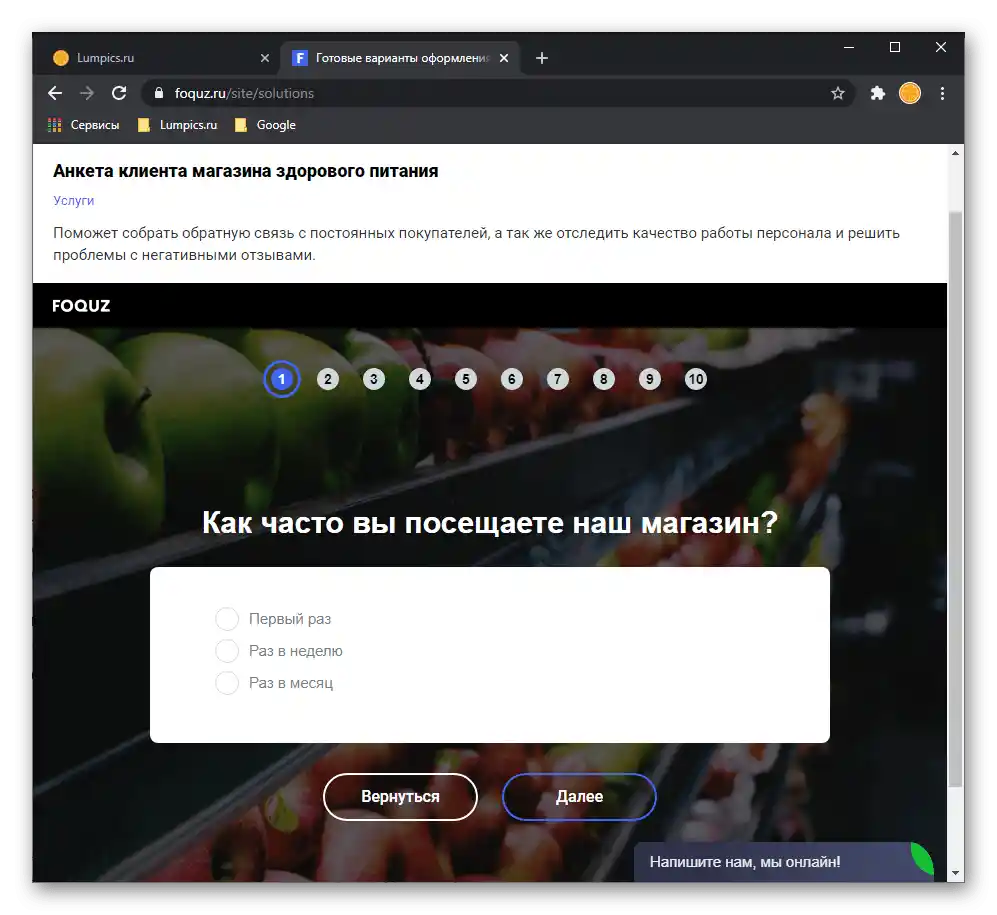Screen dimensions: 997x915
Task: Jump to survey step 4
Action: (420, 380)
